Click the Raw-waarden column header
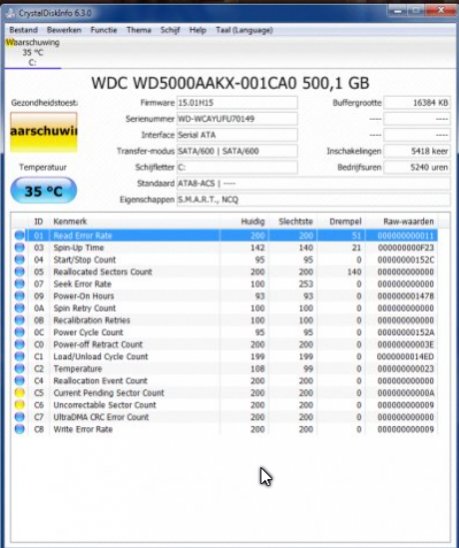 (408, 221)
